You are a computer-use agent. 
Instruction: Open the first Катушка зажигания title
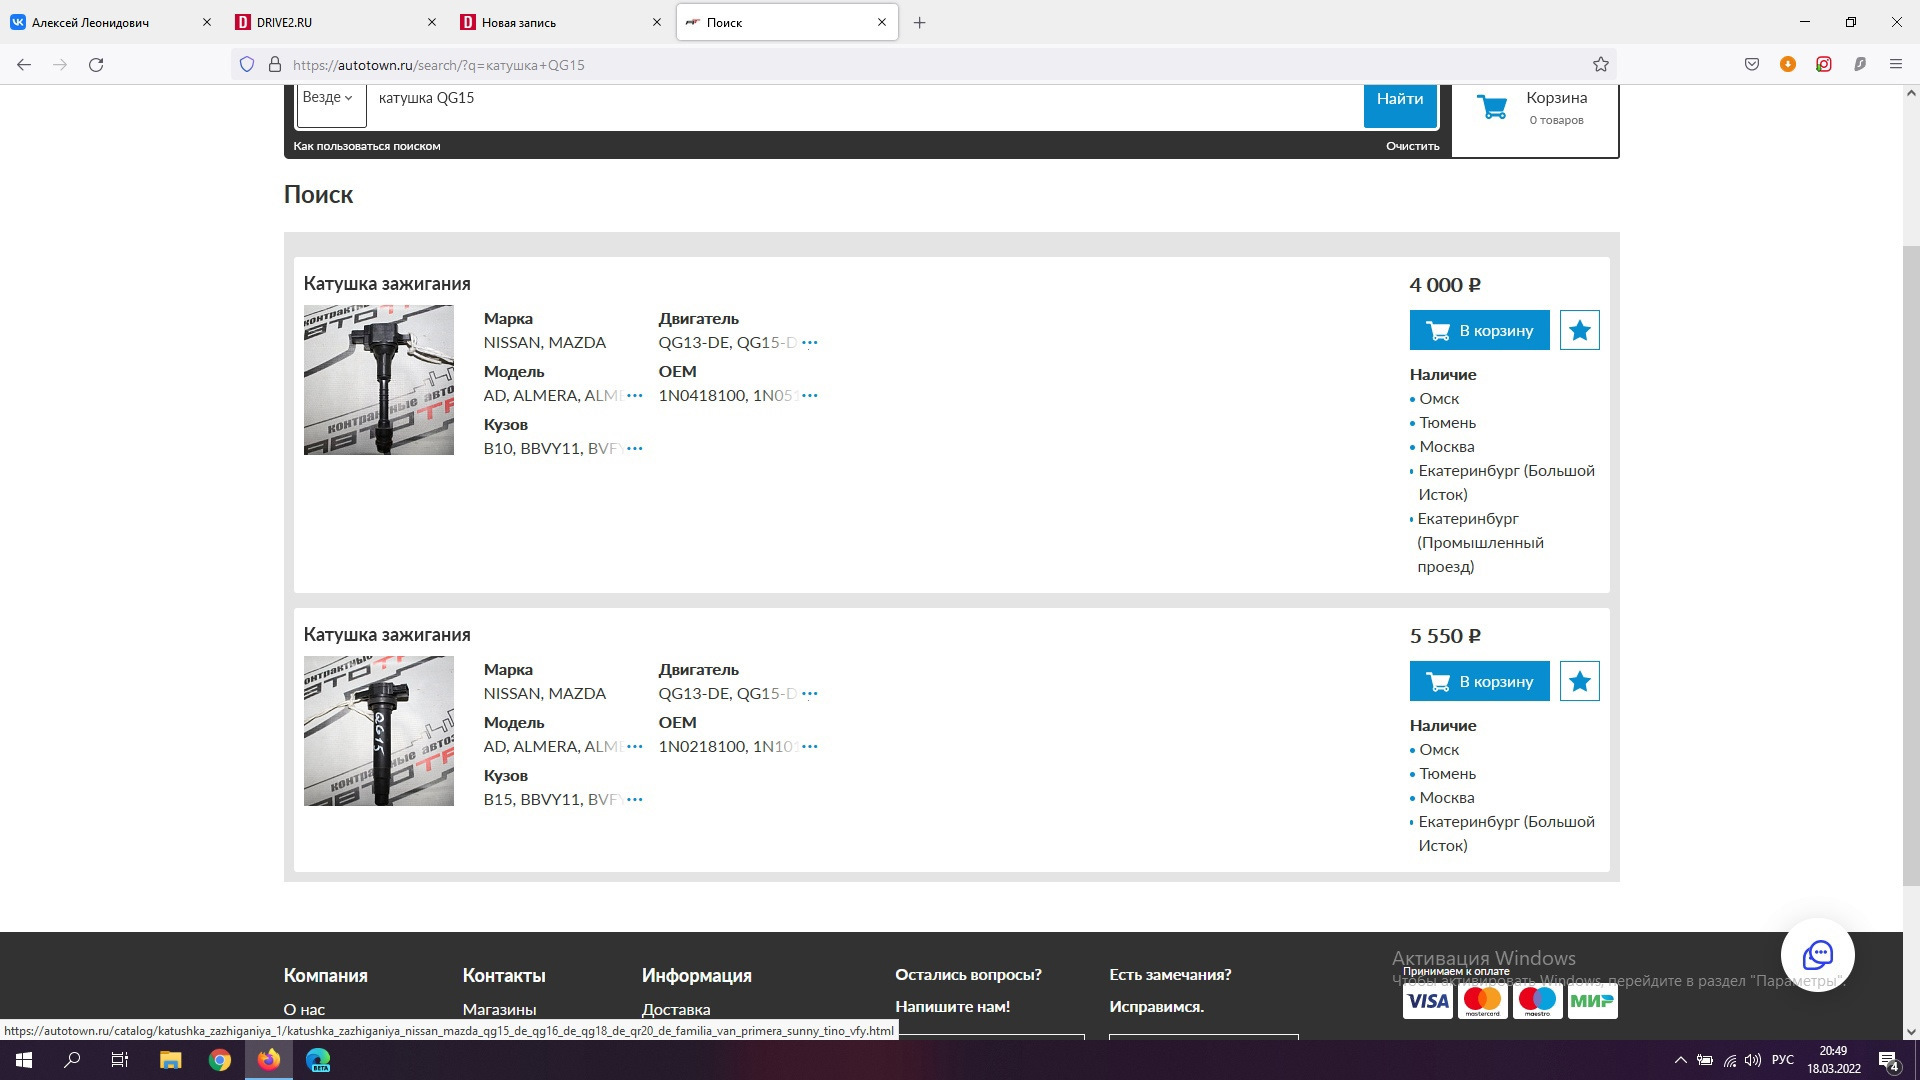tap(387, 284)
